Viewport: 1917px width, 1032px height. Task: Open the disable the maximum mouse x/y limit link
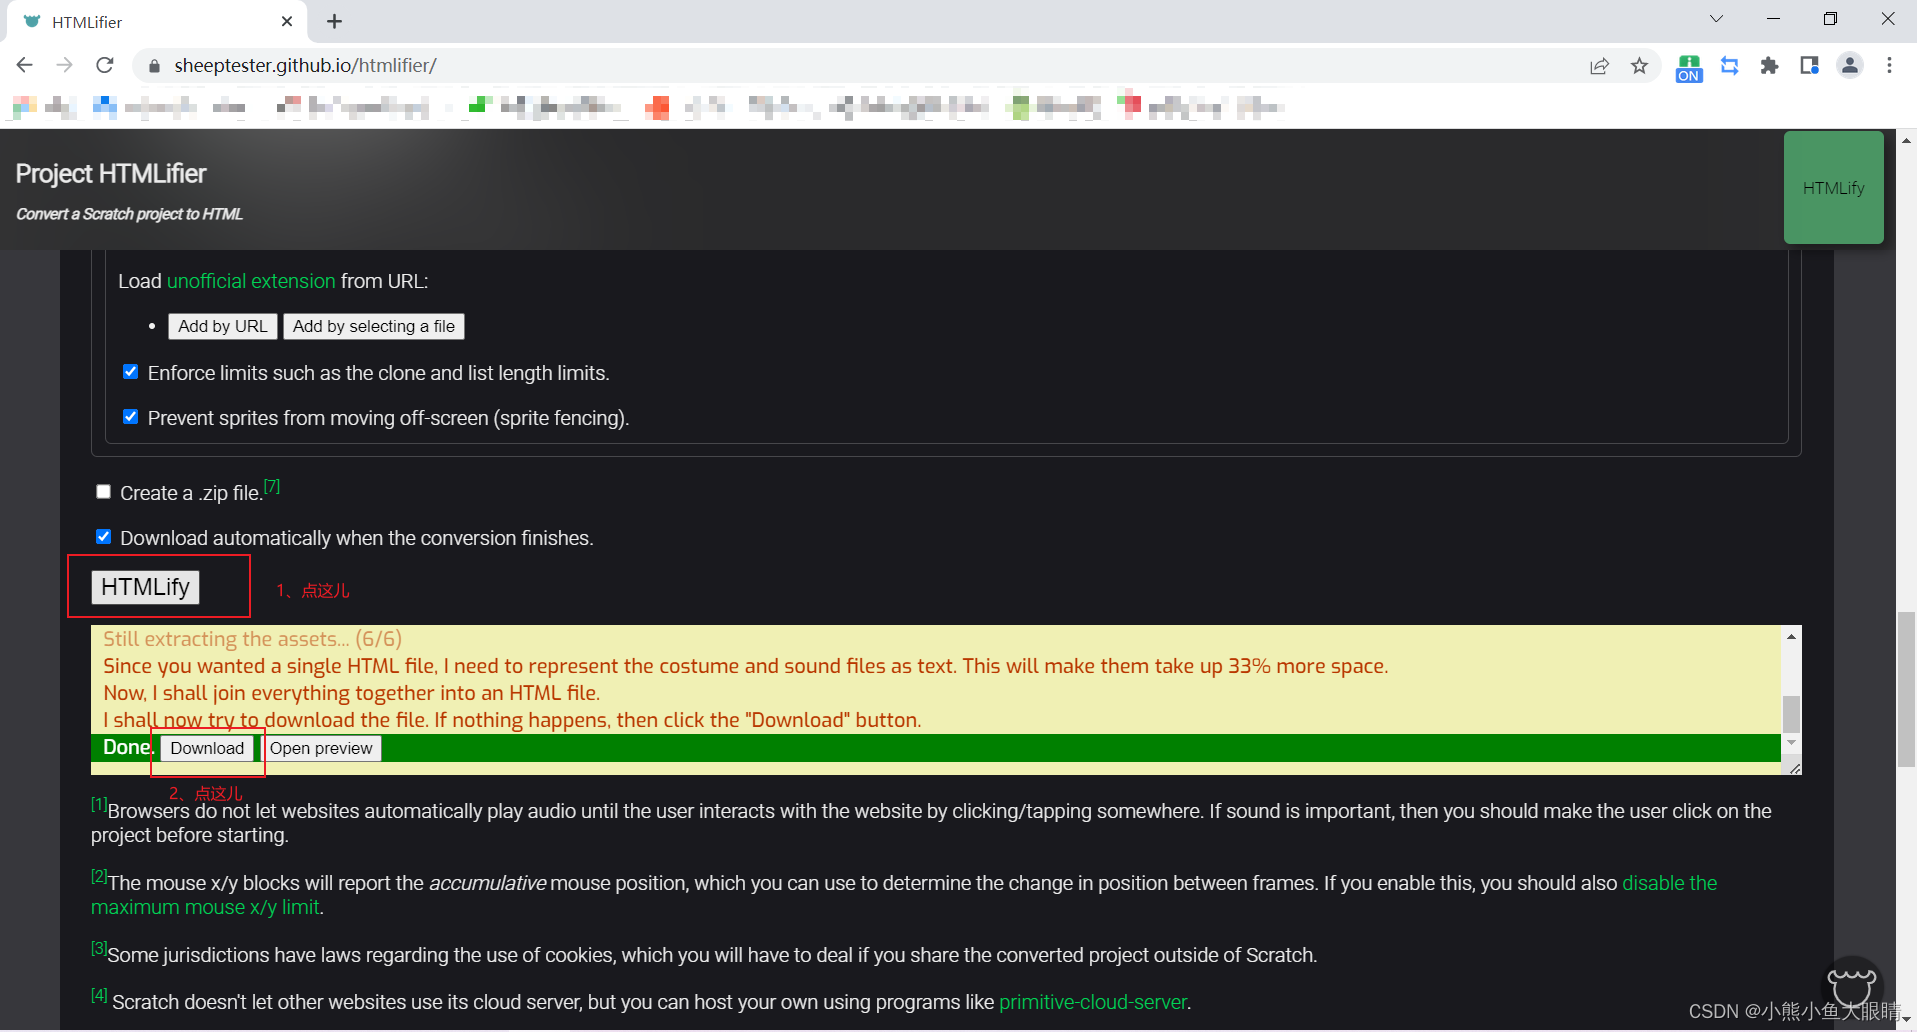904,895
